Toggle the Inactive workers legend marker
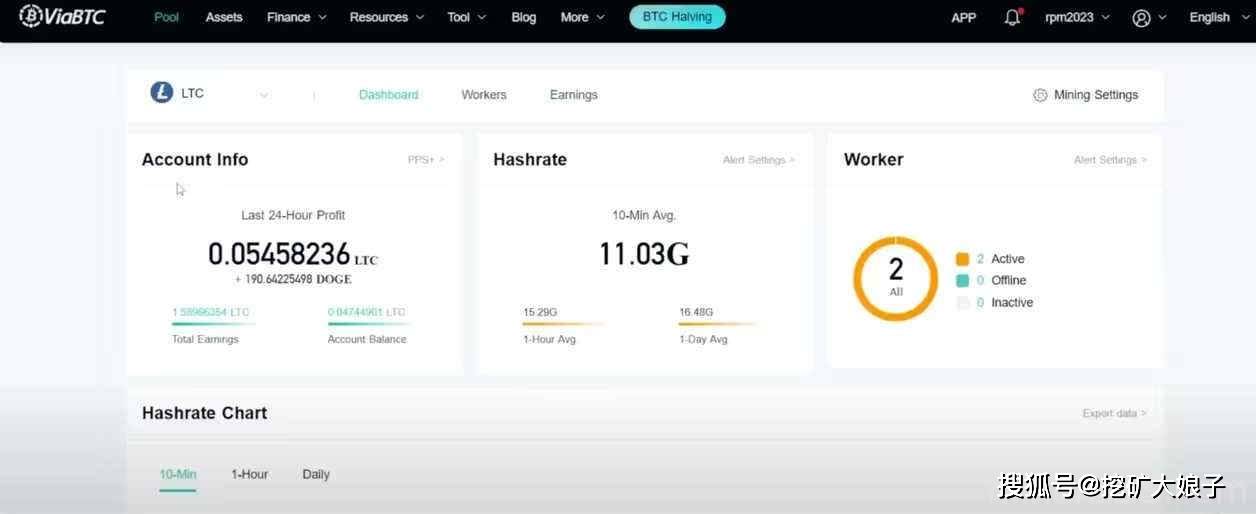This screenshot has height=514, width=1256. [962, 303]
